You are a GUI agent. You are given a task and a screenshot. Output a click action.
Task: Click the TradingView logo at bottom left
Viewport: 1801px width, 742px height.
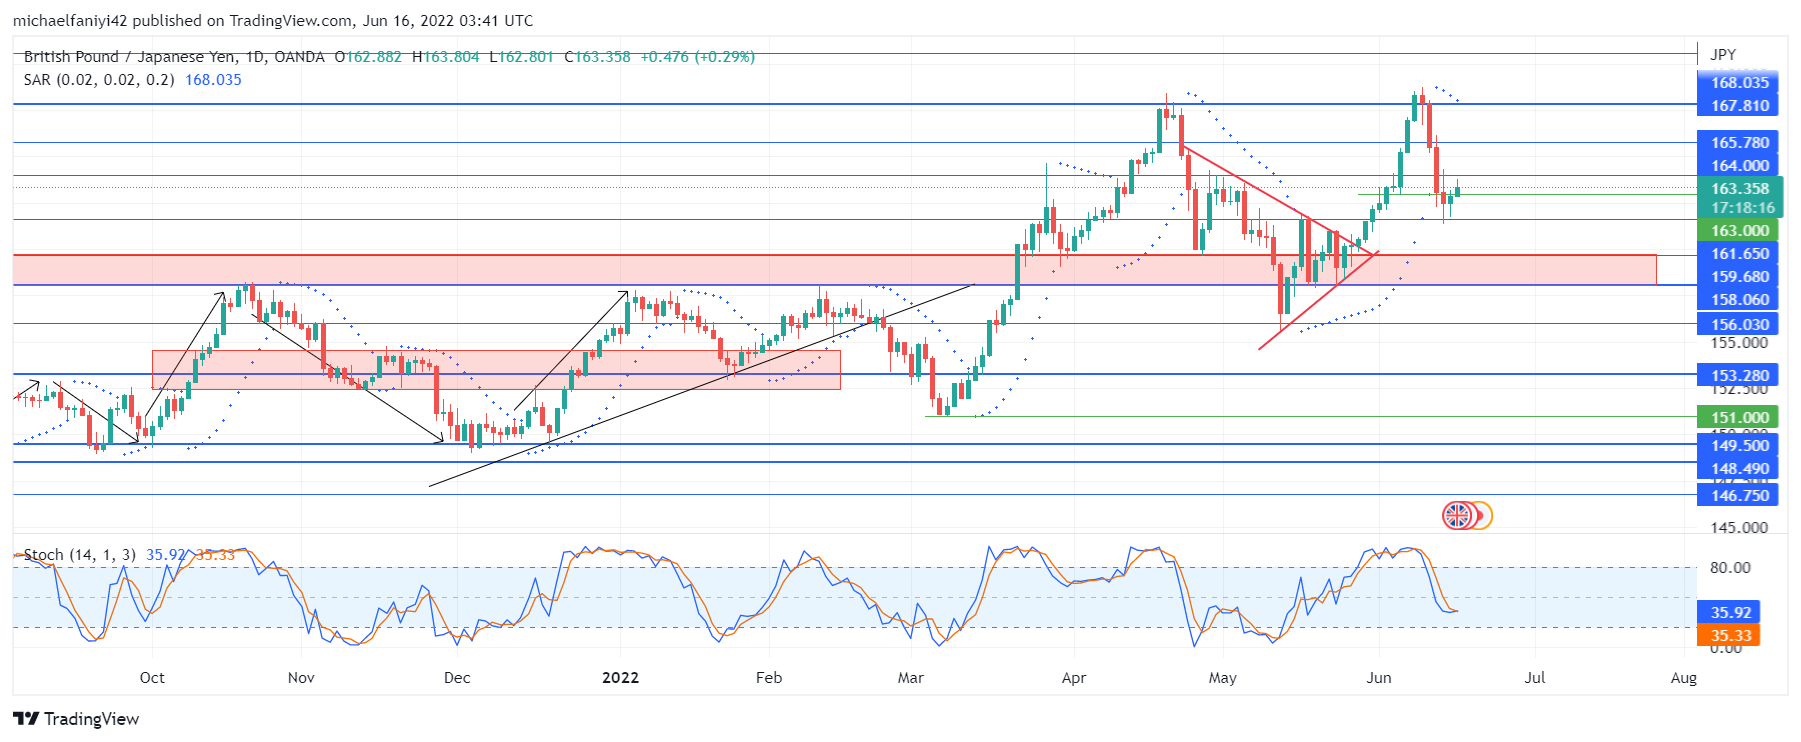76,719
